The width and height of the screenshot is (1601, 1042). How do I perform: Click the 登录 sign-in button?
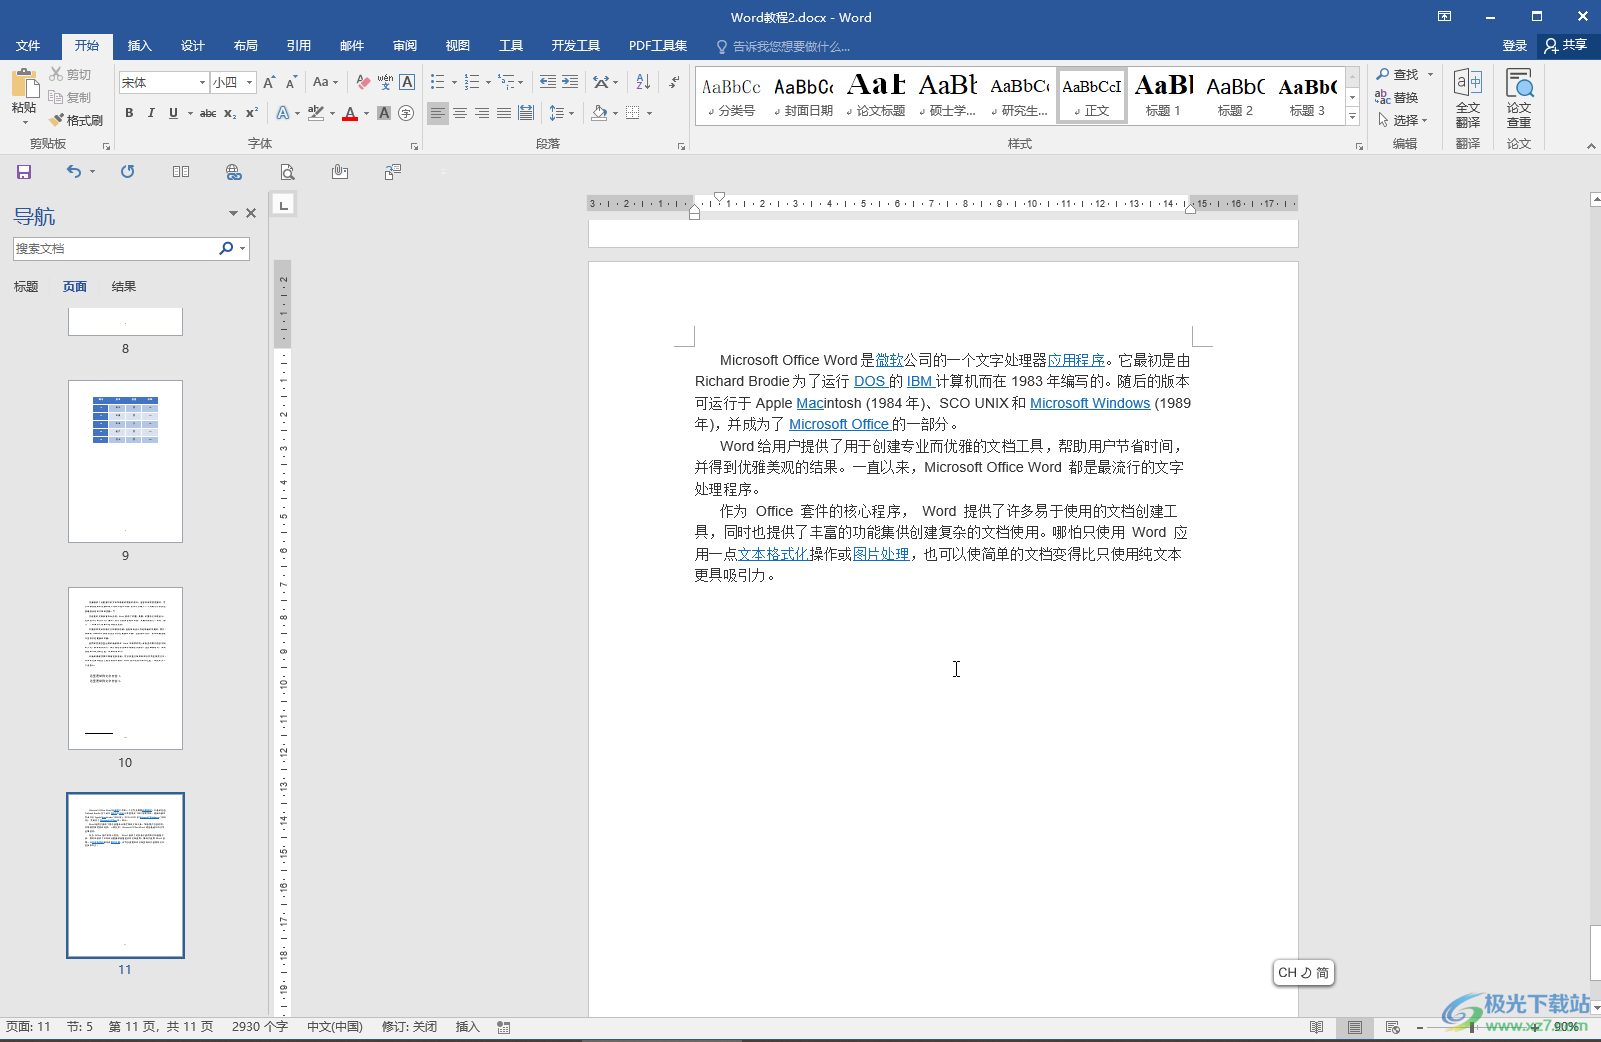coord(1514,46)
